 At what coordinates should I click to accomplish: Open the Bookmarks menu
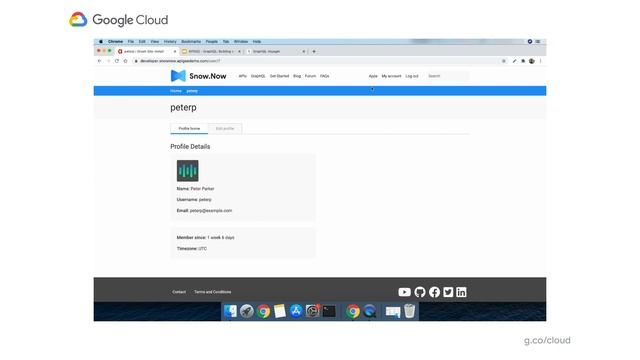tap(191, 42)
